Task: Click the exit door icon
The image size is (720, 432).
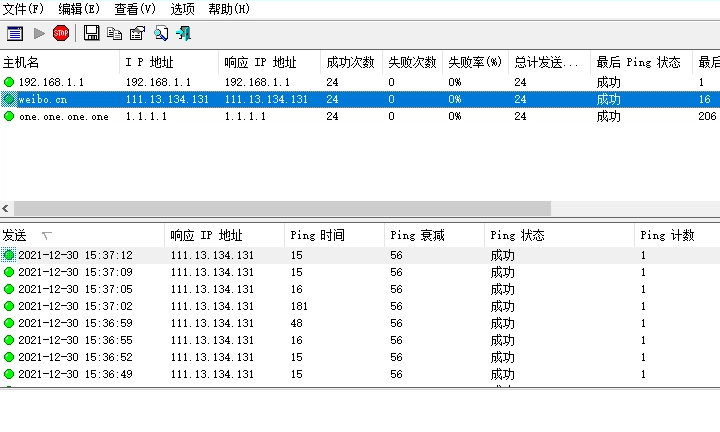Action: coord(183,34)
